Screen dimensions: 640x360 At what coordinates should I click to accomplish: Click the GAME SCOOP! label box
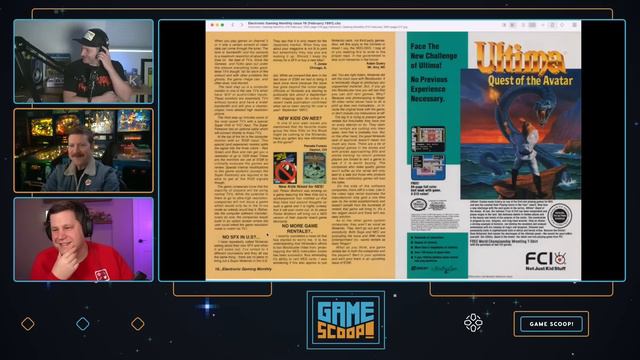click(x=551, y=324)
